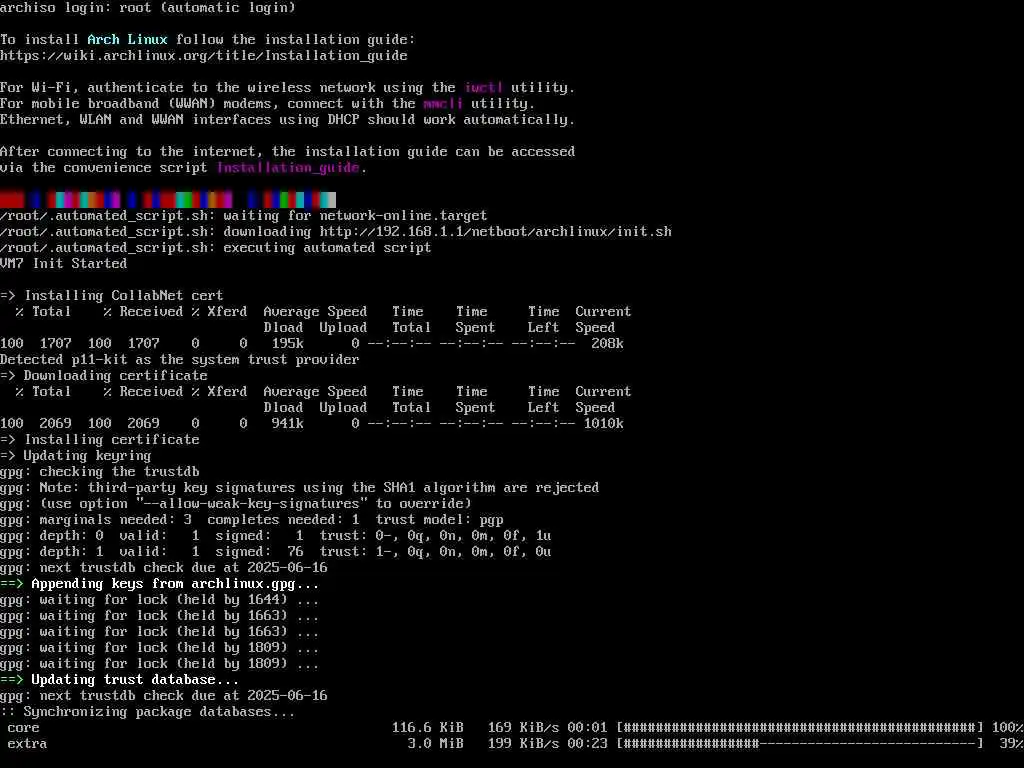Screen dimensions: 1024x768
Task: Click "==> Updating trust database..." line
Action: pos(120,680)
